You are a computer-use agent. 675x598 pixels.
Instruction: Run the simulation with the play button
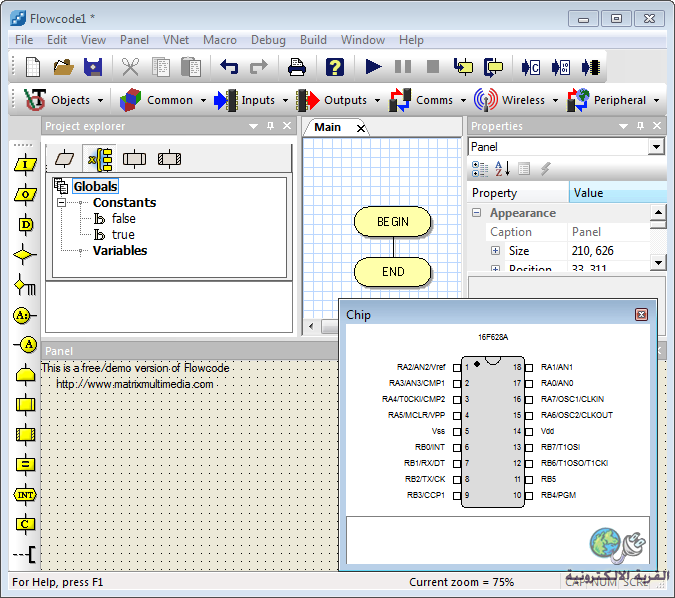(373, 67)
